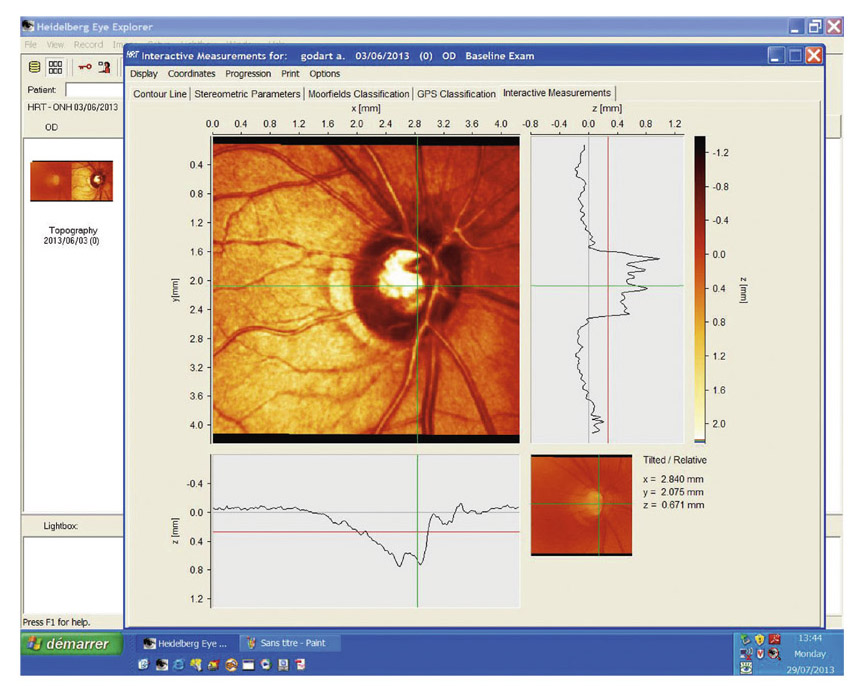Click the small overview image beside Tilted / Relative

tap(581, 504)
